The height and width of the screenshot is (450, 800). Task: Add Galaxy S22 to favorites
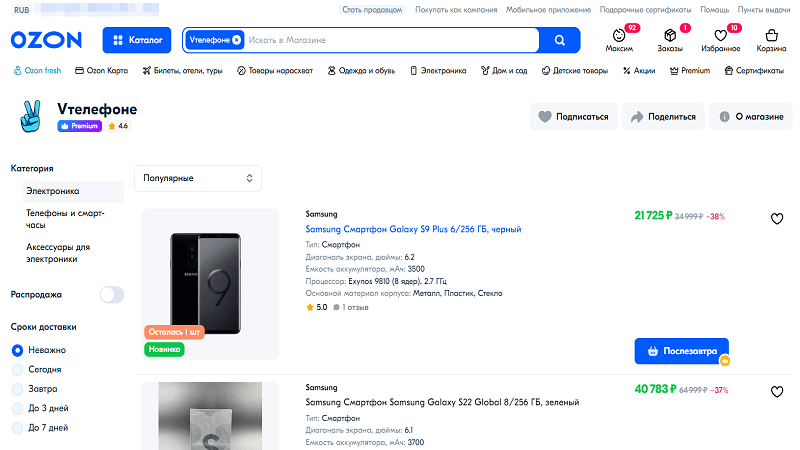(777, 392)
